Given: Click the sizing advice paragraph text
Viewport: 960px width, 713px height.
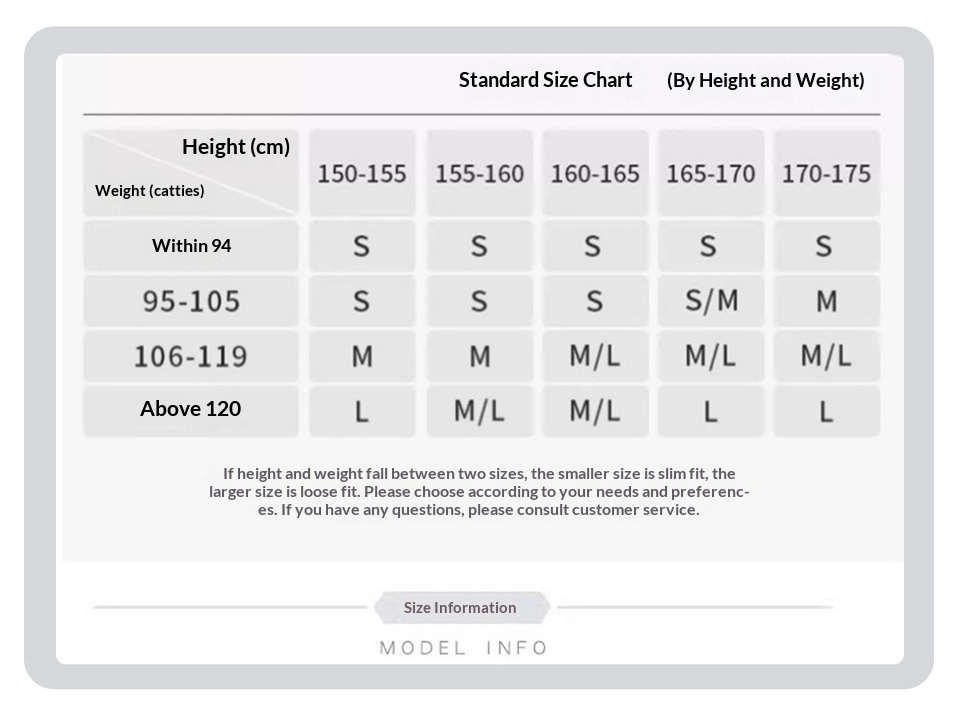Looking at the screenshot, I should click(x=479, y=491).
